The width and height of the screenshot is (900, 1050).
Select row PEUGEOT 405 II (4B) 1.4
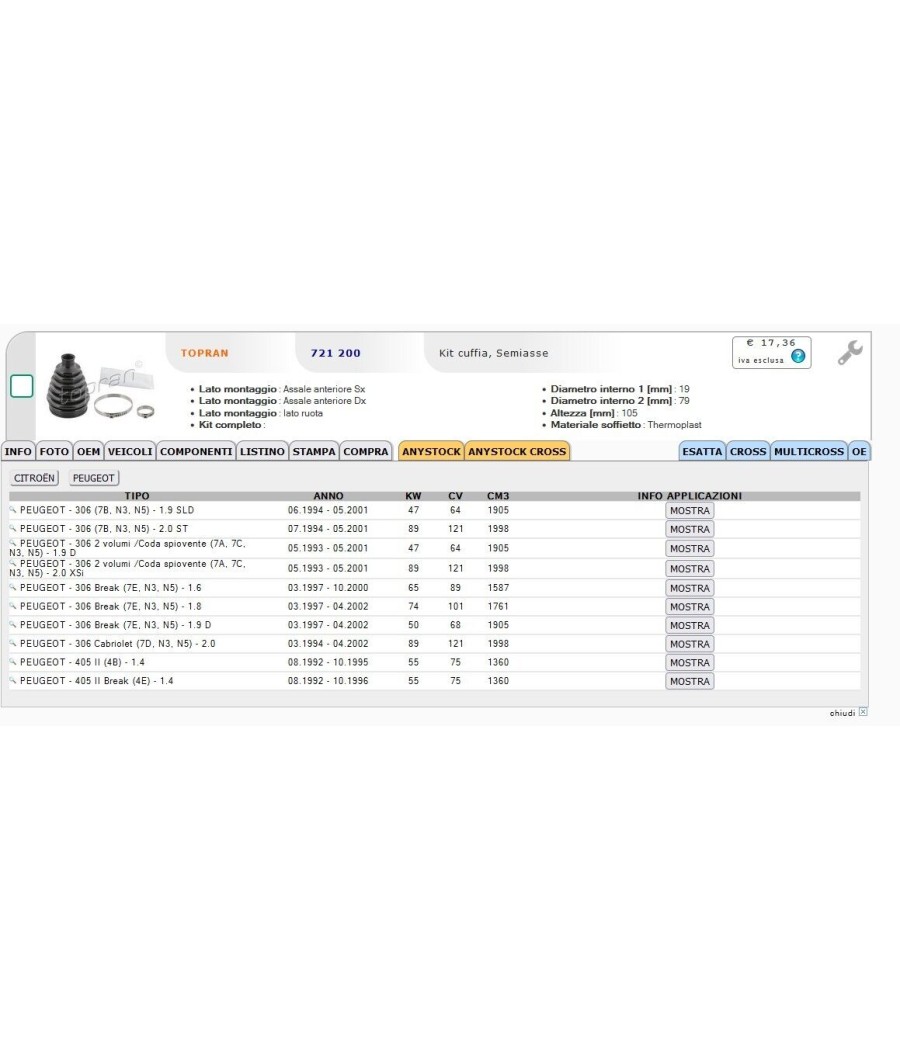435,662
